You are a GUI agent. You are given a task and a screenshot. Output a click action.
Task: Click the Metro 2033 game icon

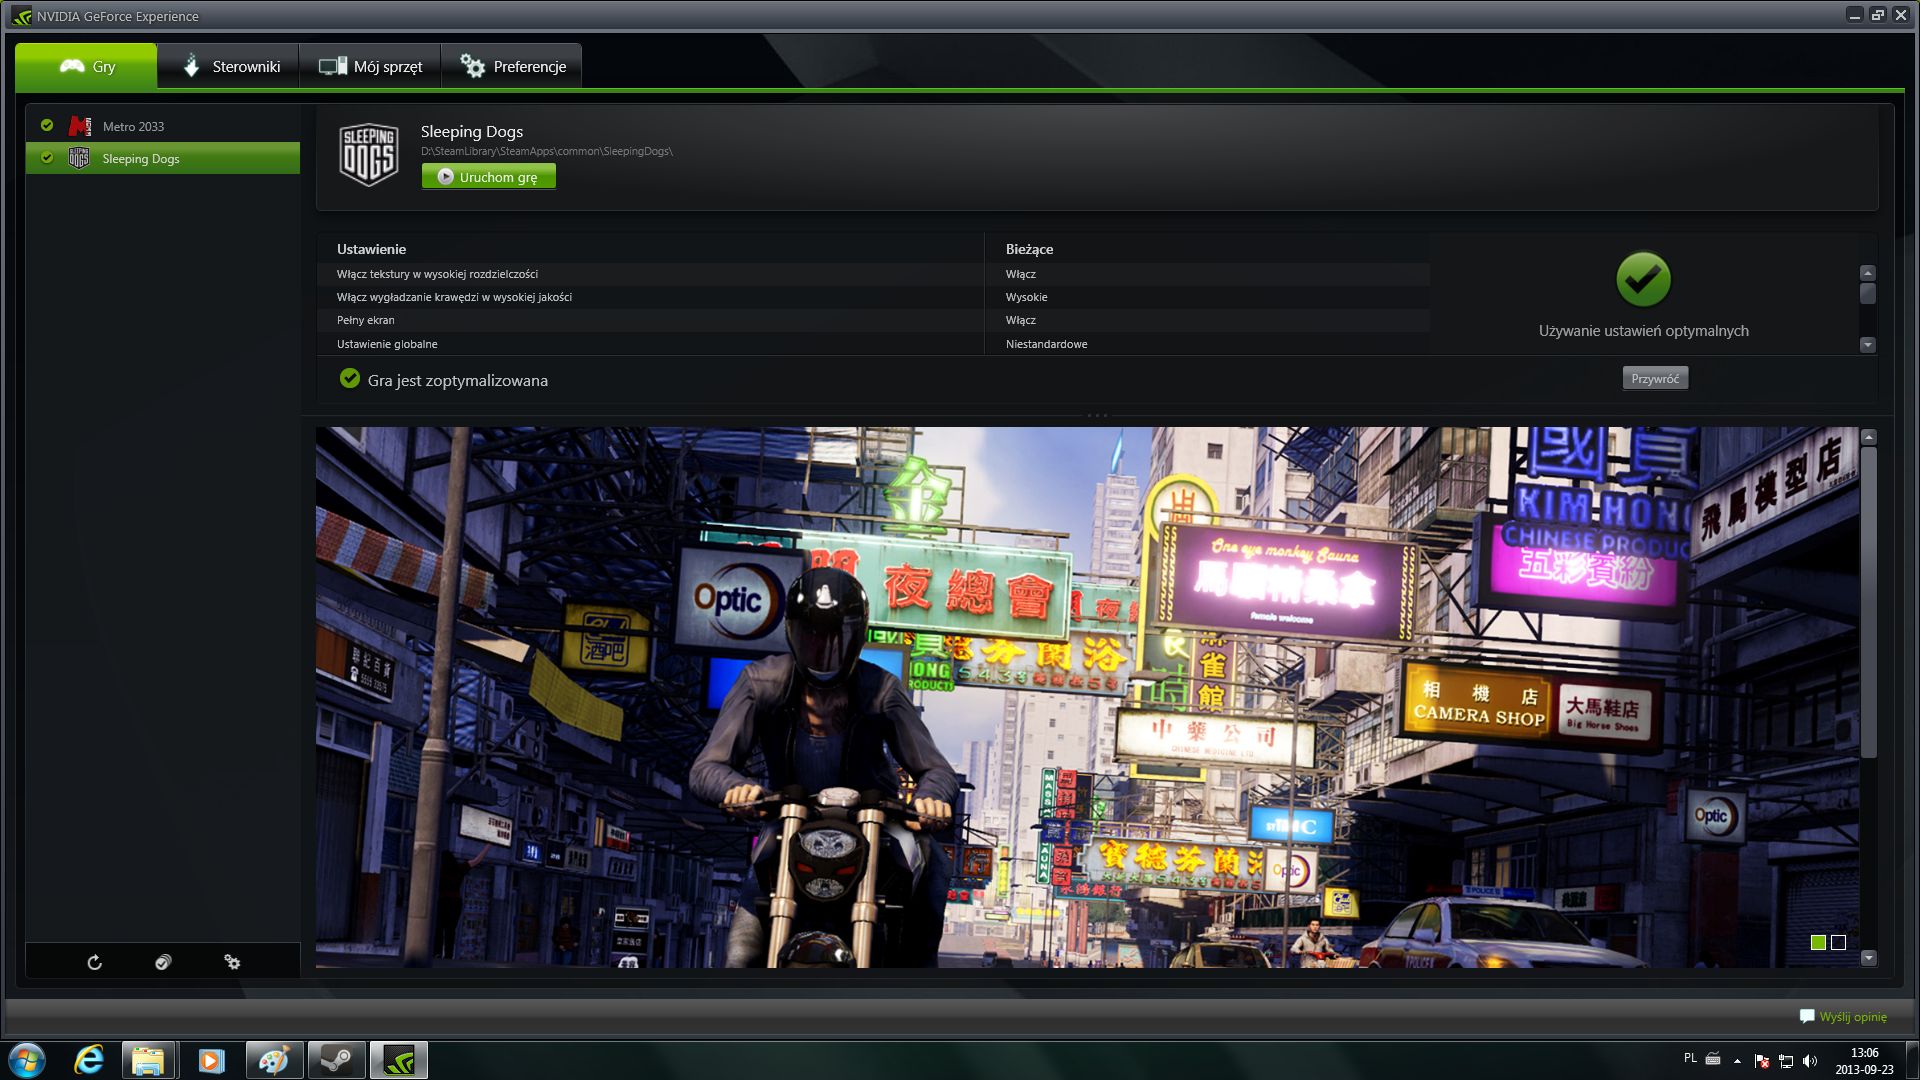[80, 126]
